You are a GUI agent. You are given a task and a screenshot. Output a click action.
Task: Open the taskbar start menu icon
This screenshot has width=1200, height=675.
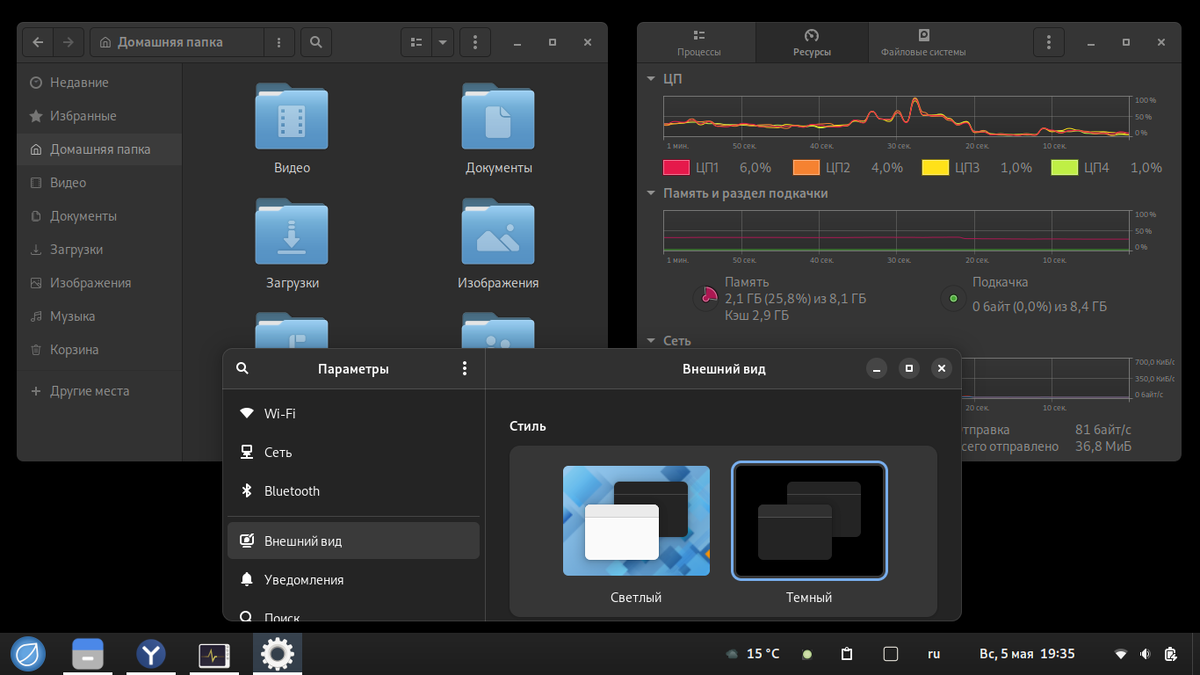coord(26,654)
